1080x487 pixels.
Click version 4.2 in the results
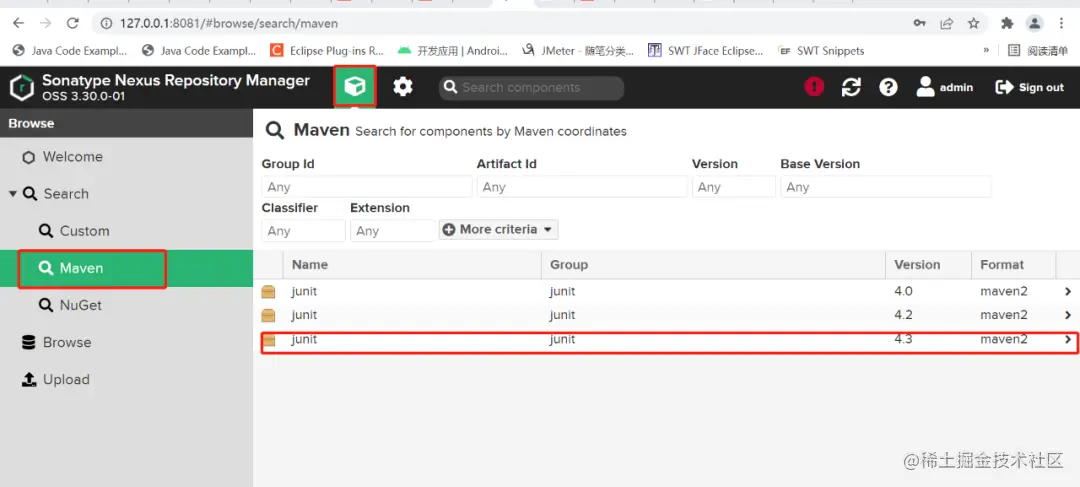click(903, 315)
